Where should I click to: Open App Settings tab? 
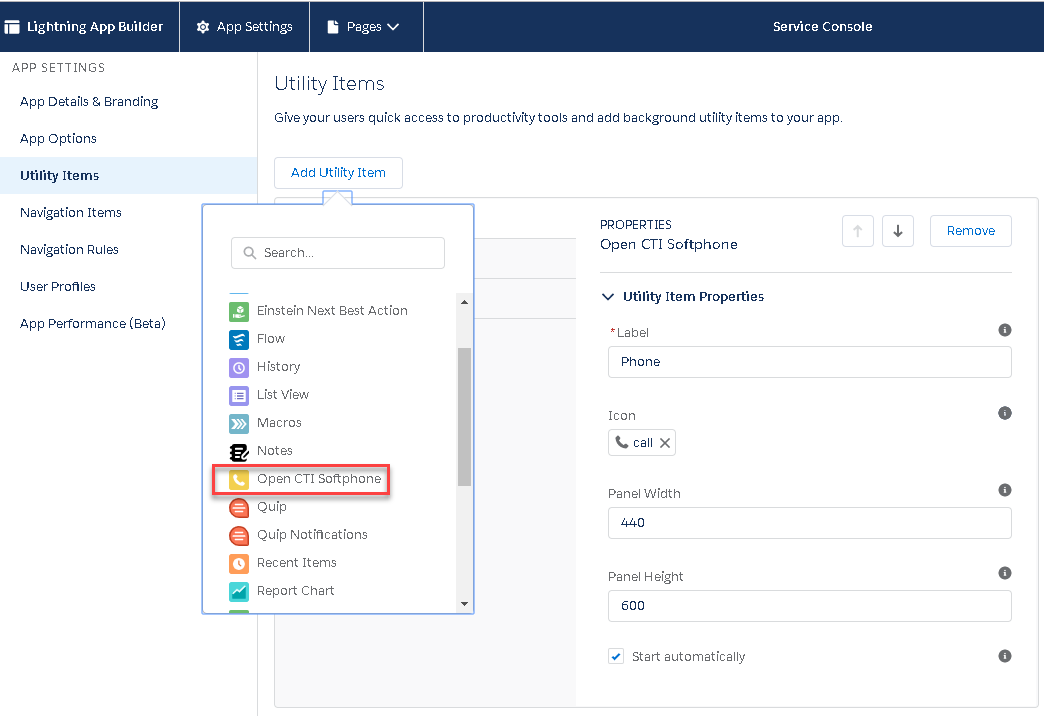[x=244, y=27]
